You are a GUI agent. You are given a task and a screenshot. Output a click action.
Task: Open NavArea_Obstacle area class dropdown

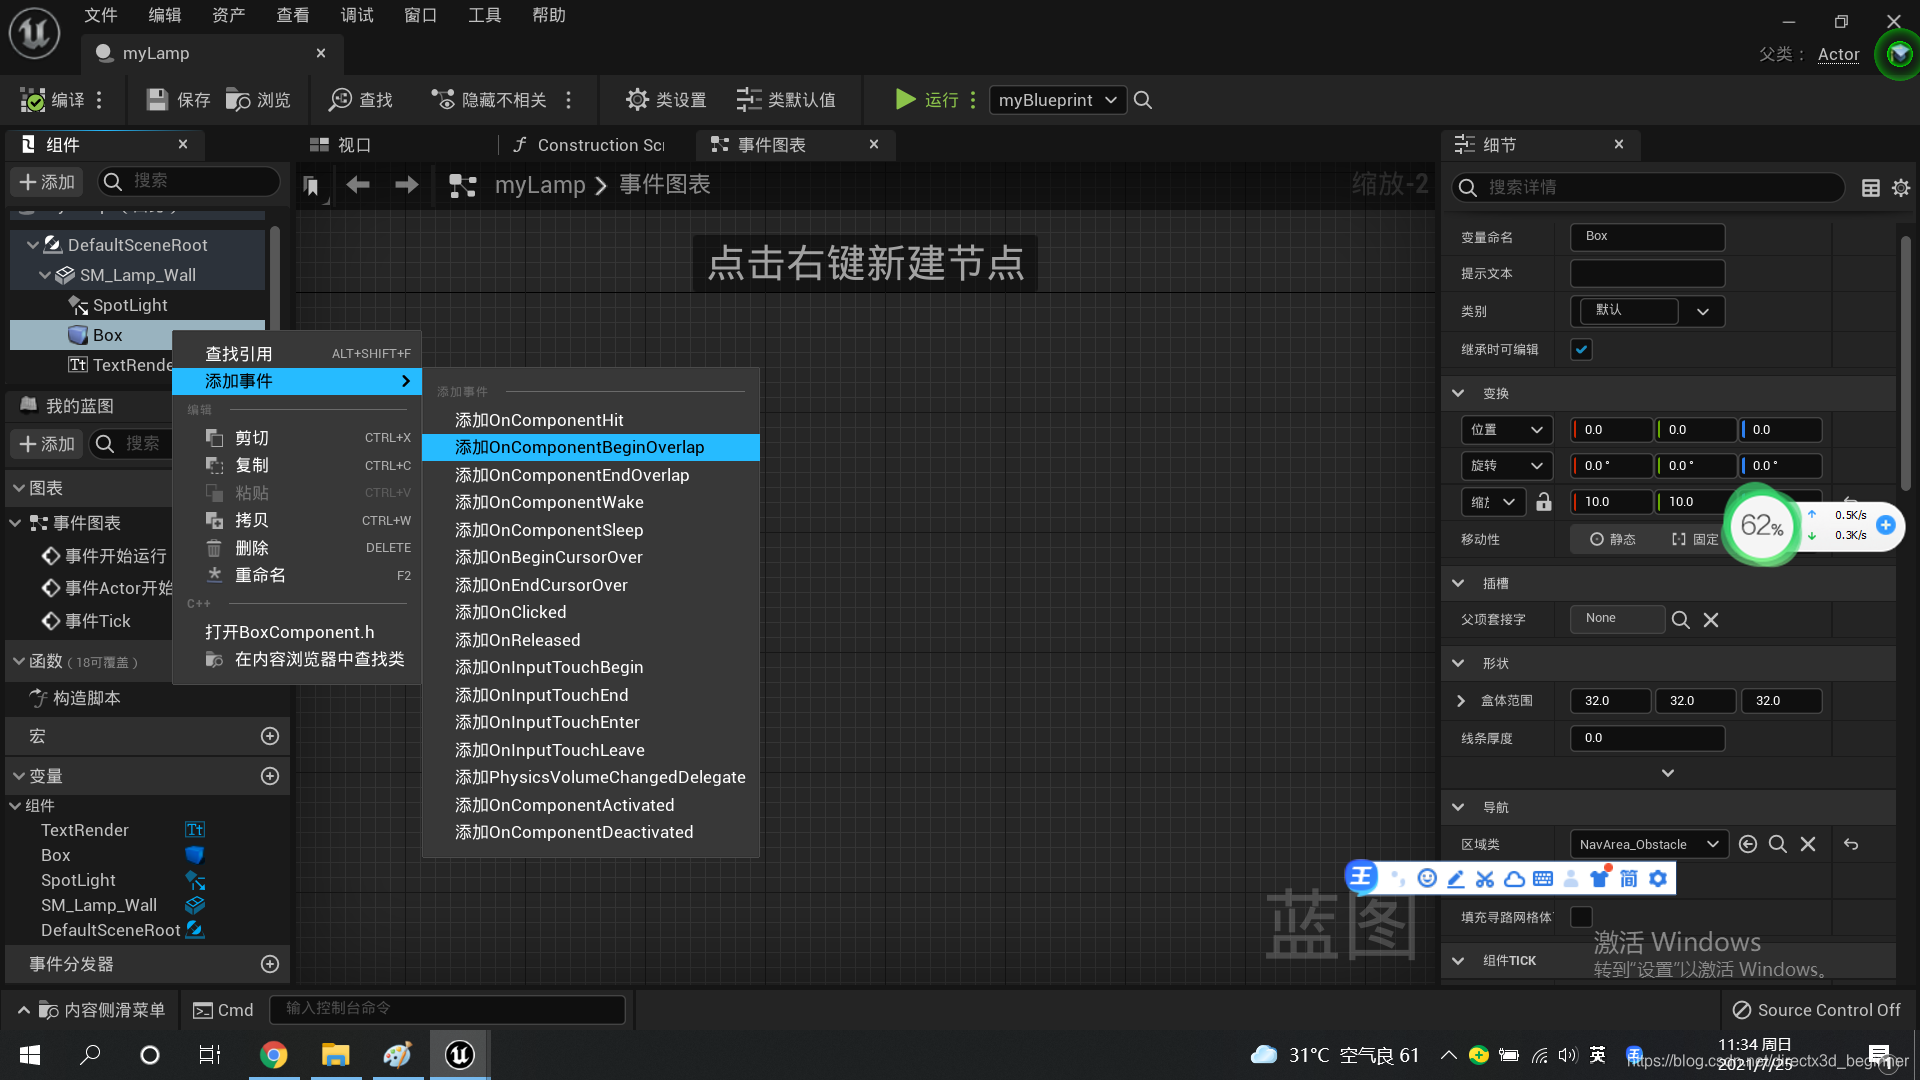(1648, 845)
